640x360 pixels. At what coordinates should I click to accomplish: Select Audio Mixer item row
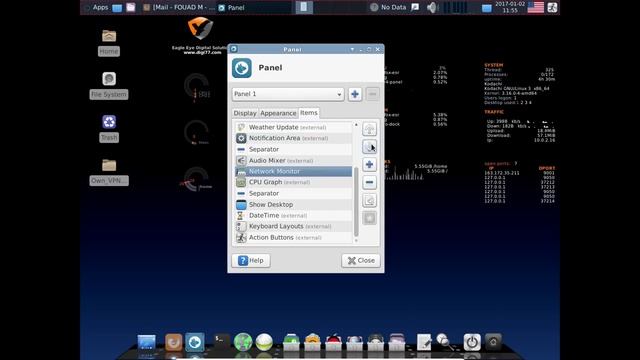293,160
